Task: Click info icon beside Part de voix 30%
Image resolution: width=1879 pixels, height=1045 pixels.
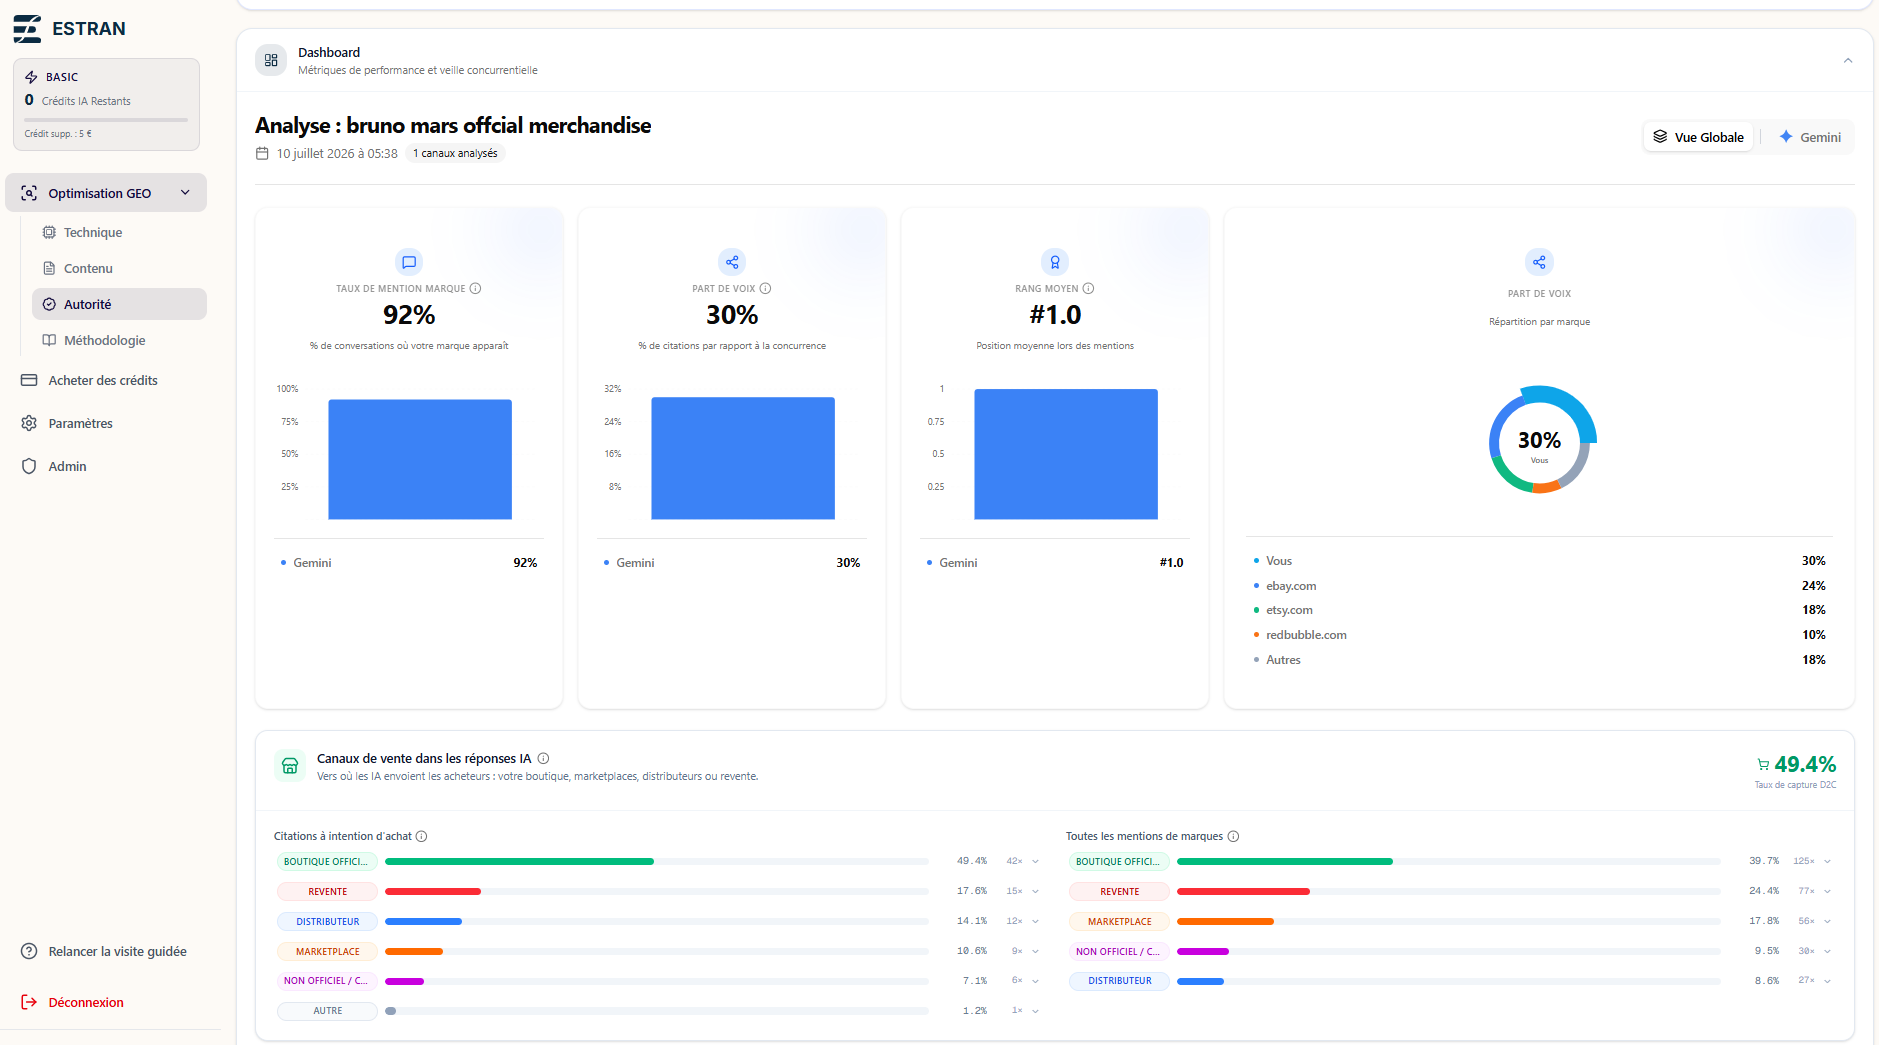Action: (766, 288)
